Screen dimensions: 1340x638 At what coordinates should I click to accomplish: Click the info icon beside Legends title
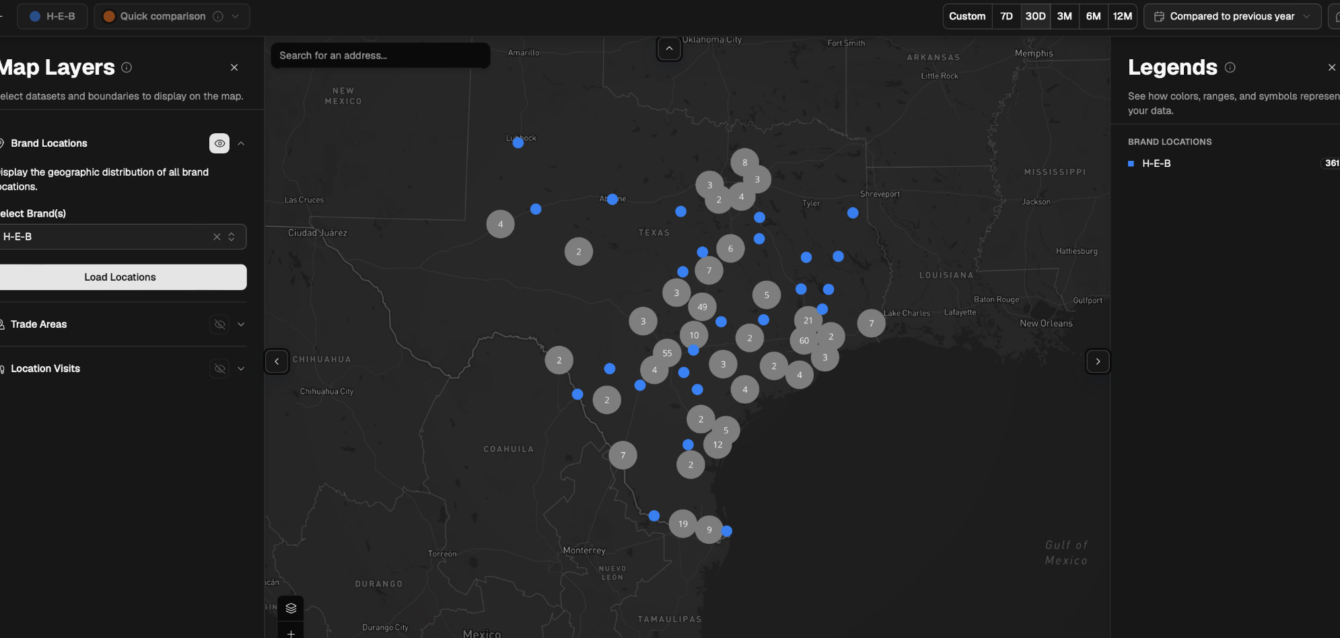(x=1230, y=68)
